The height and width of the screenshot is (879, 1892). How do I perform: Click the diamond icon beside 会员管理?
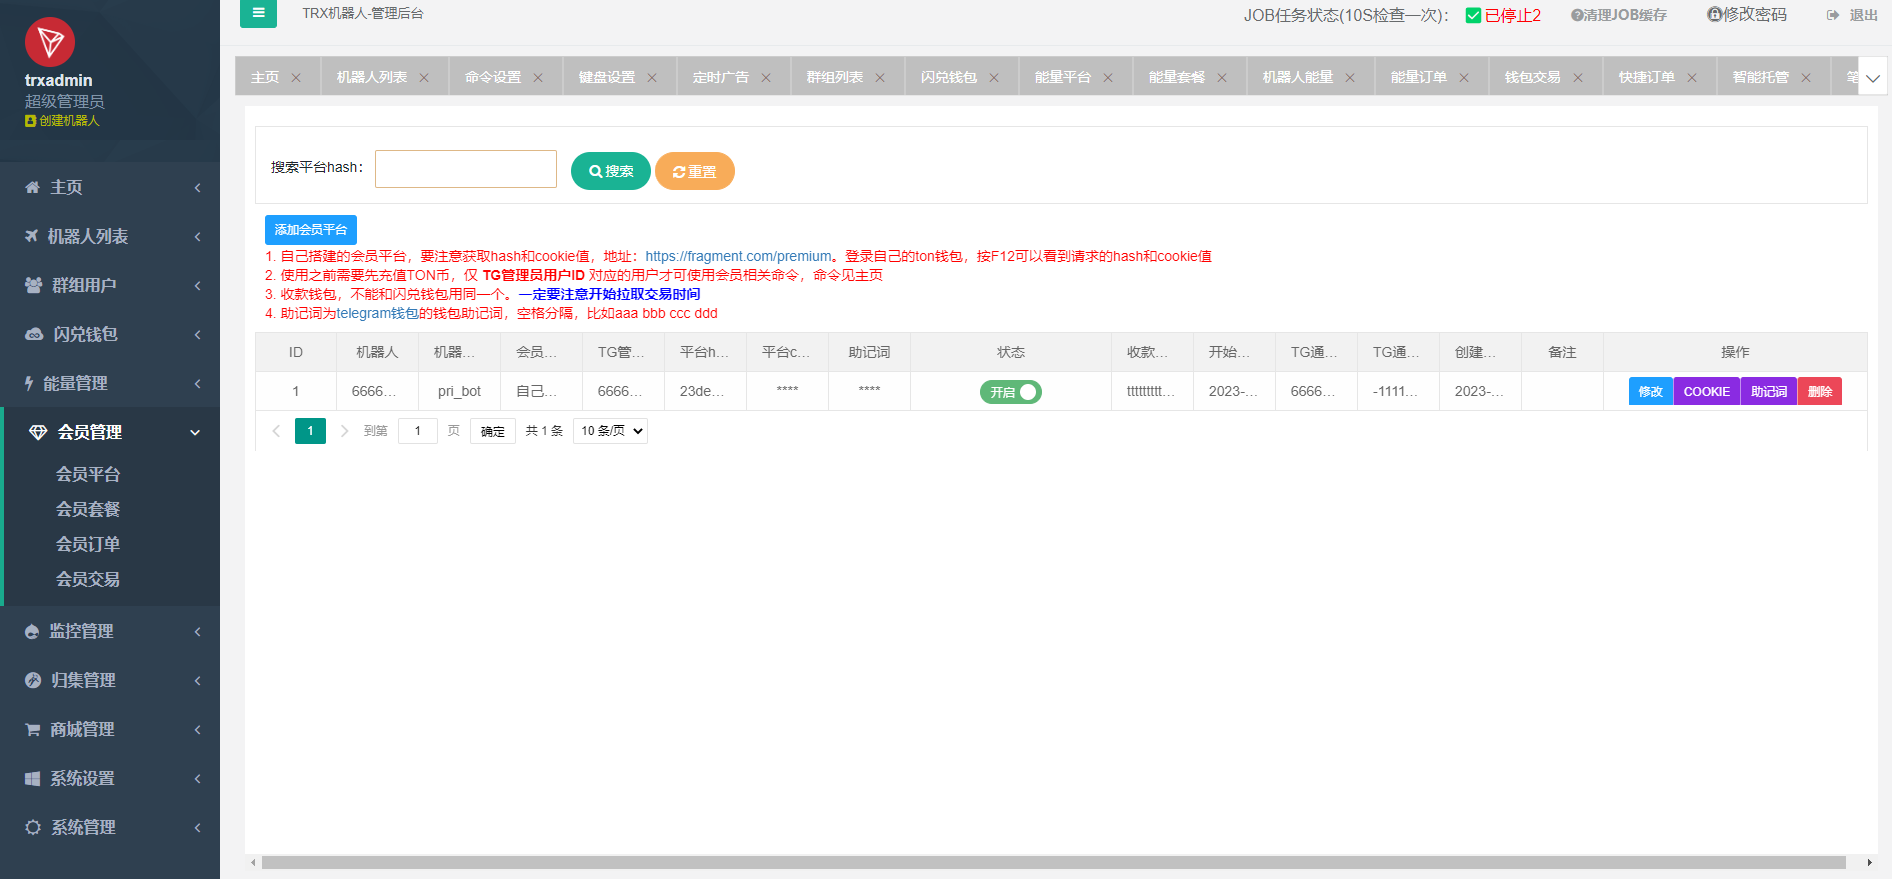point(38,432)
